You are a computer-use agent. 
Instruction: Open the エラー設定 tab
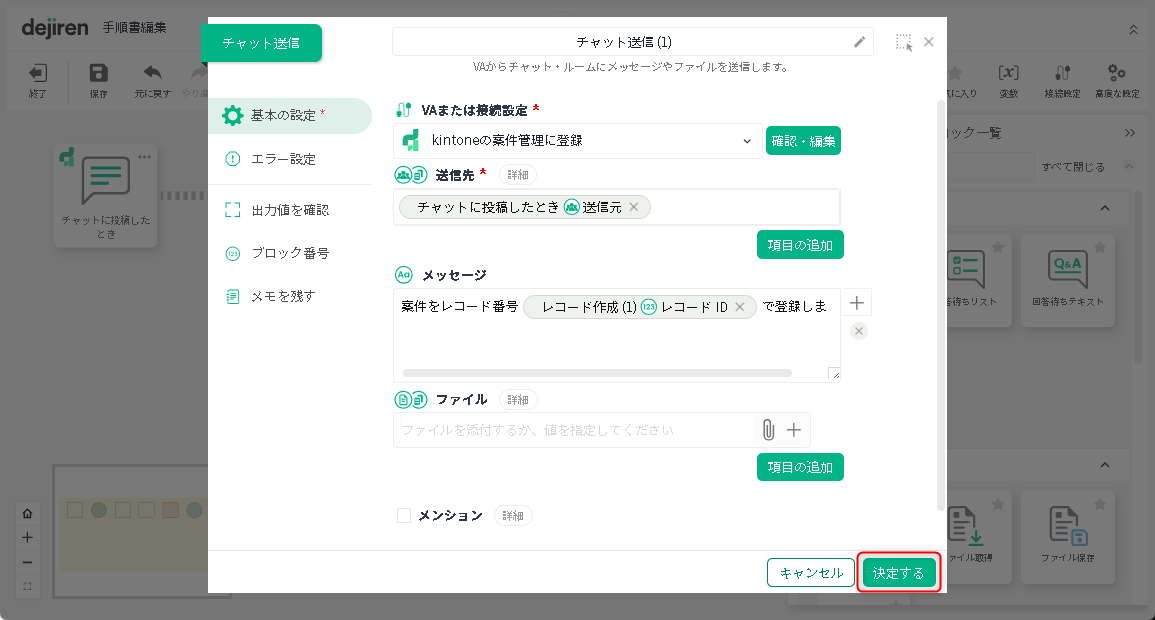click(x=283, y=159)
